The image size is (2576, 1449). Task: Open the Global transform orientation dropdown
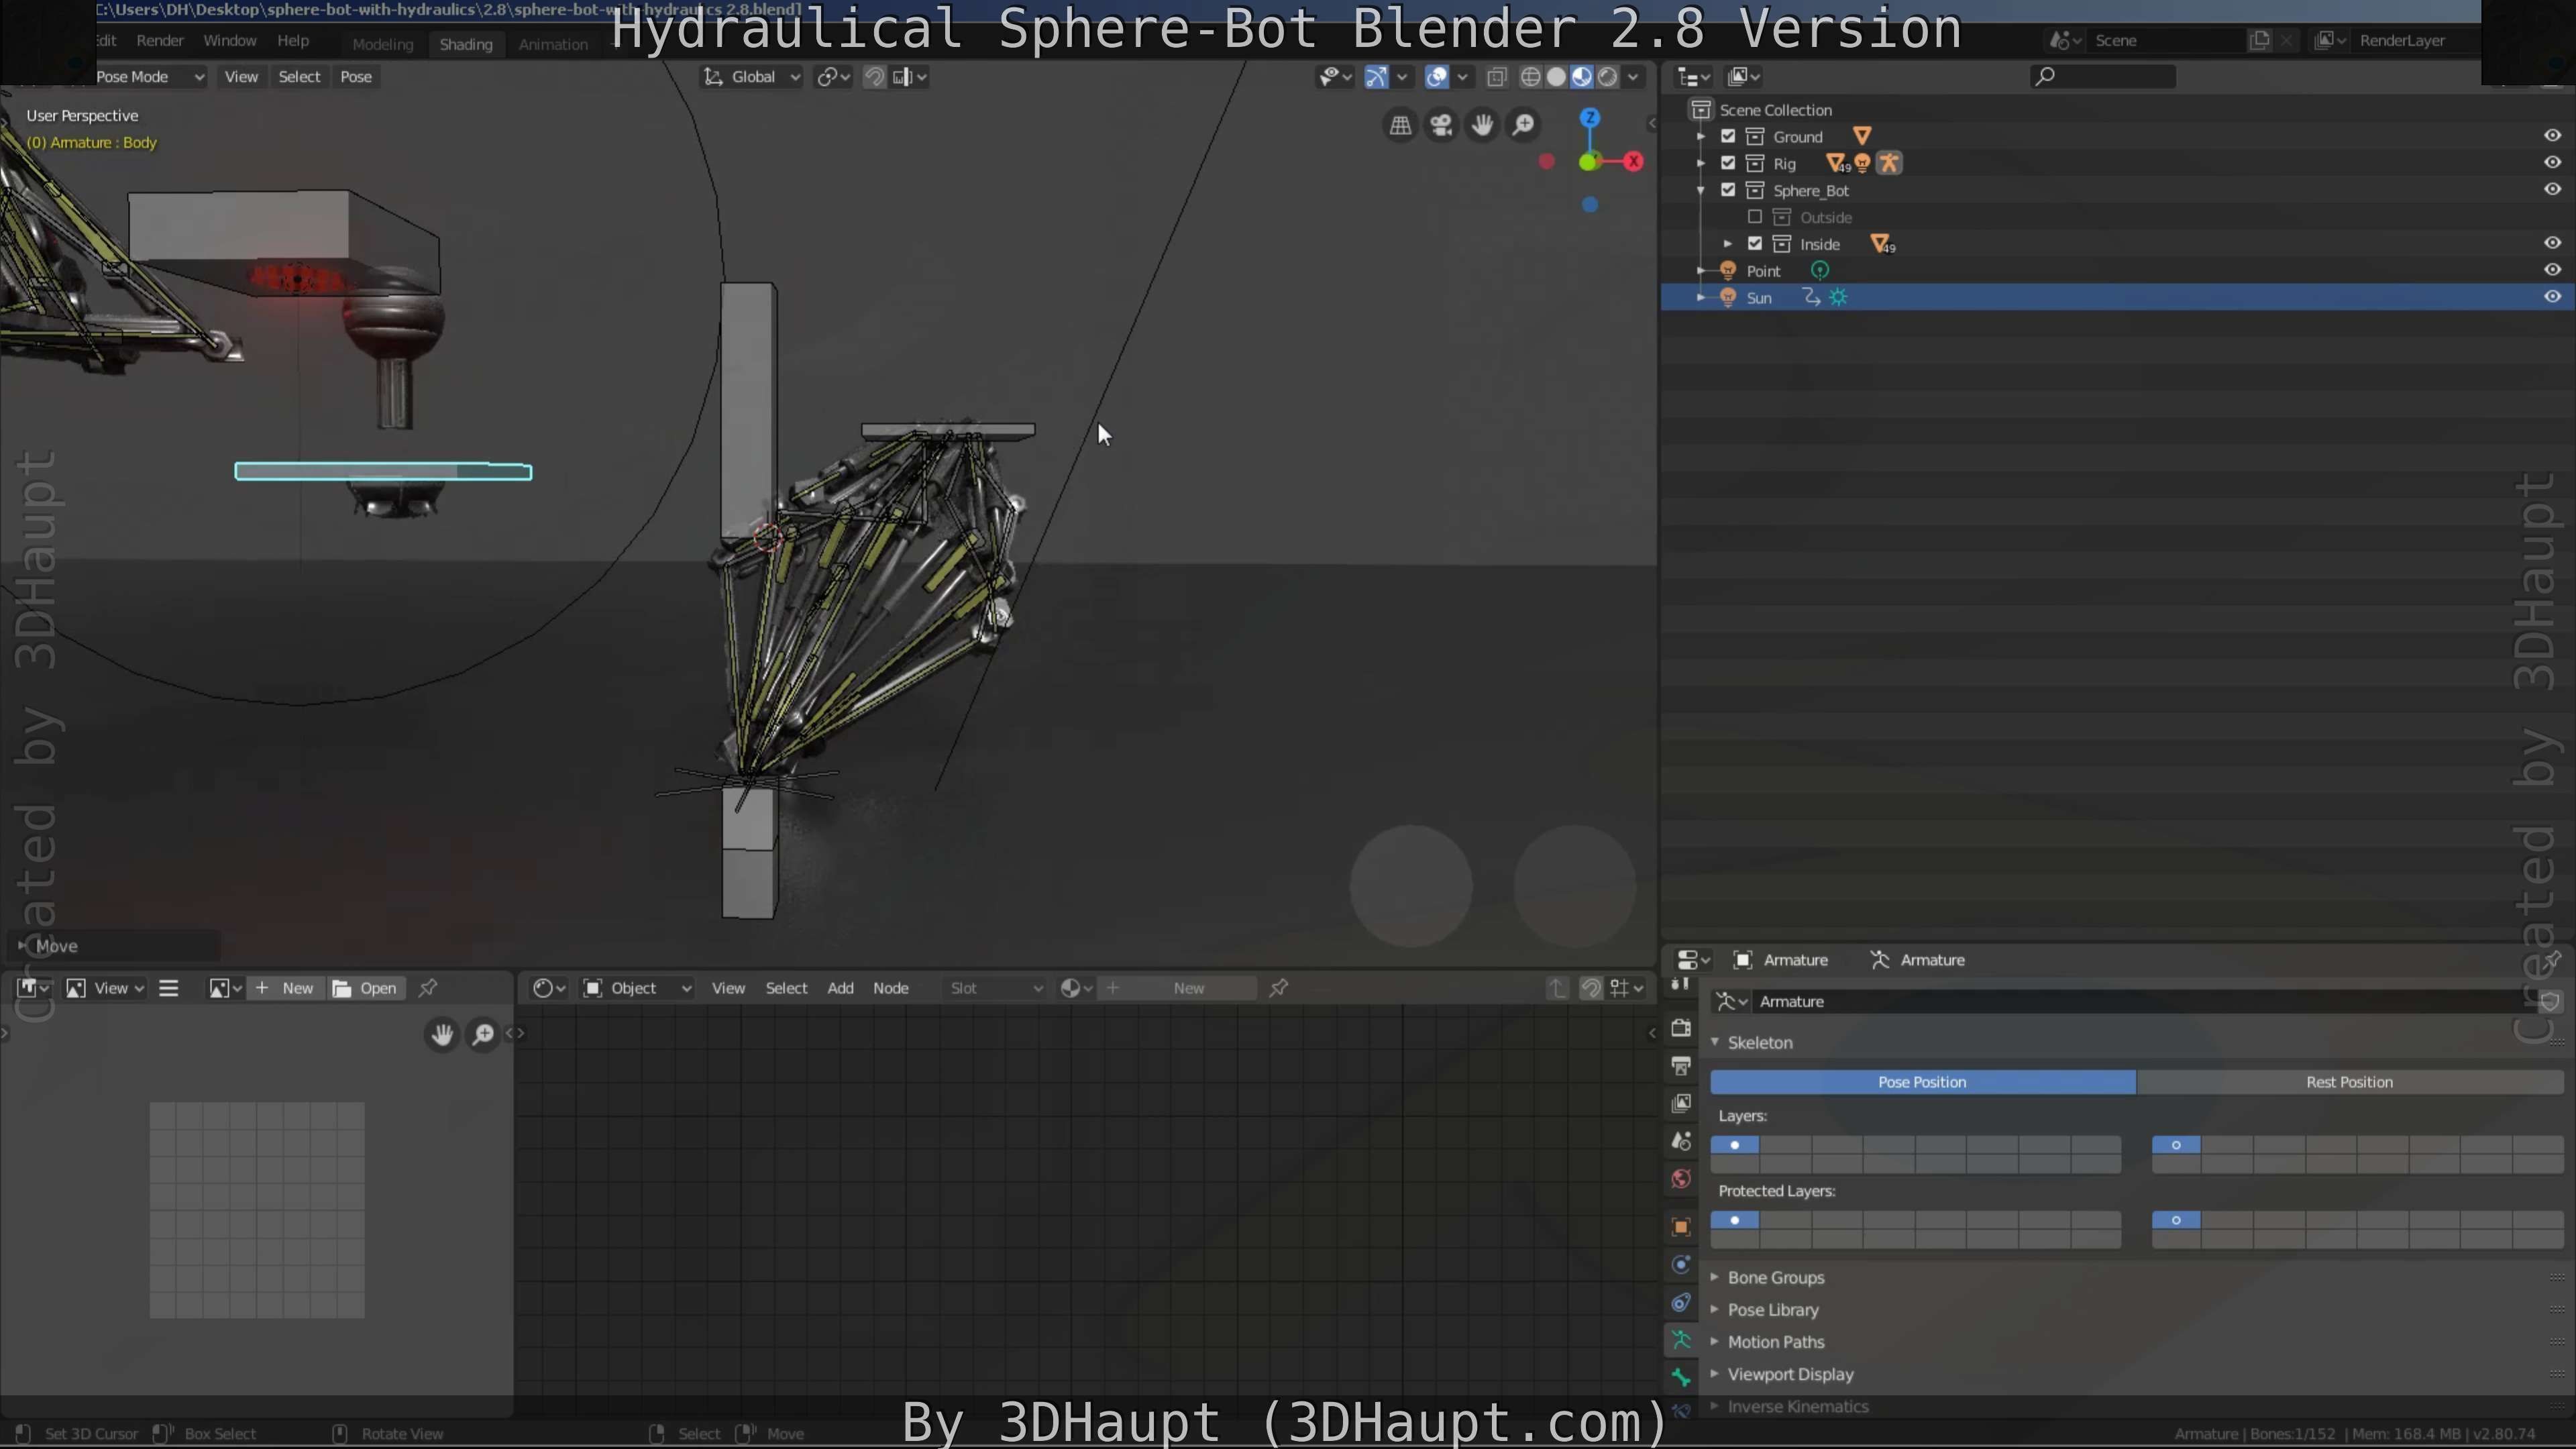coord(752,77)
